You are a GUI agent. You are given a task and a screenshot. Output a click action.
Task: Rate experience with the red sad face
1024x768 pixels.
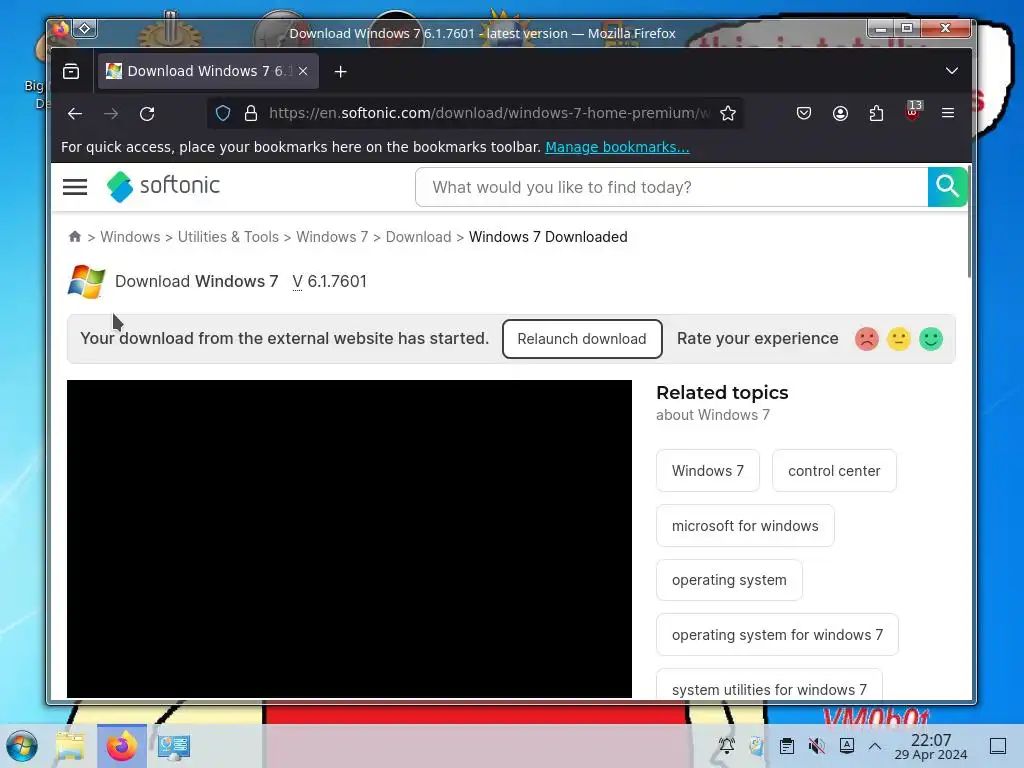click(x=867, y=339)
